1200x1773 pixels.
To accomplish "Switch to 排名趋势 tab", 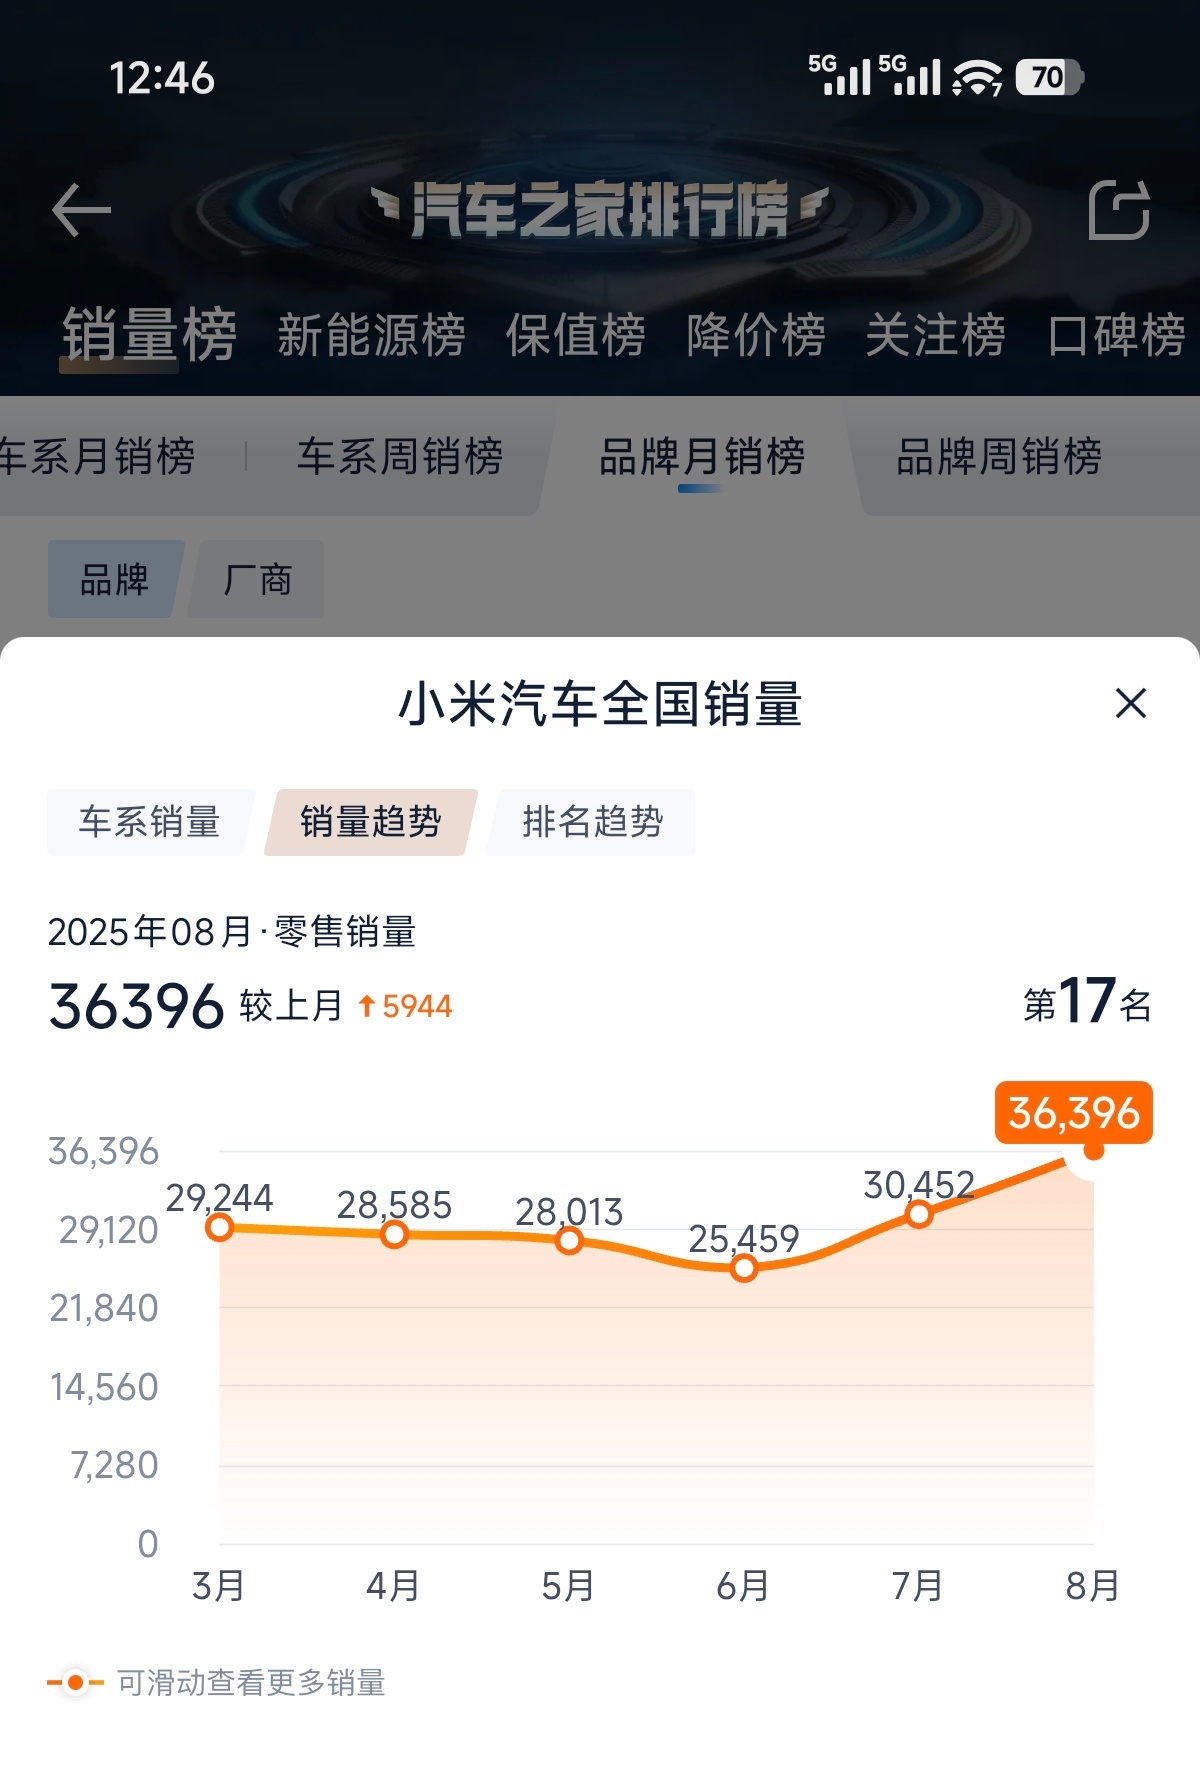I will tap(592, 822).
